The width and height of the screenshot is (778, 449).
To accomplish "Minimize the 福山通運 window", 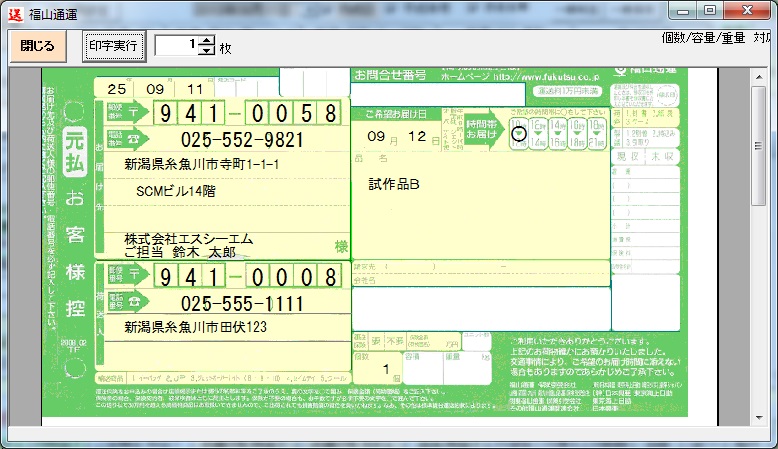I will 683,11.
